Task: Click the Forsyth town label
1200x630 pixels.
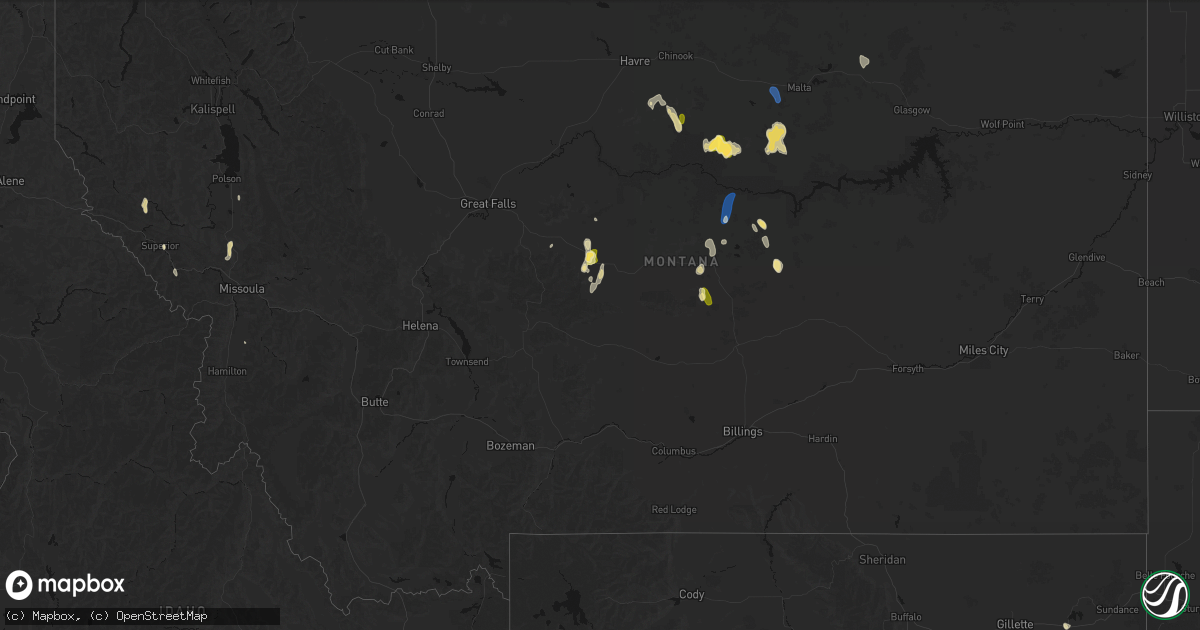Action: pyautogui.click(x=908, y=369)
